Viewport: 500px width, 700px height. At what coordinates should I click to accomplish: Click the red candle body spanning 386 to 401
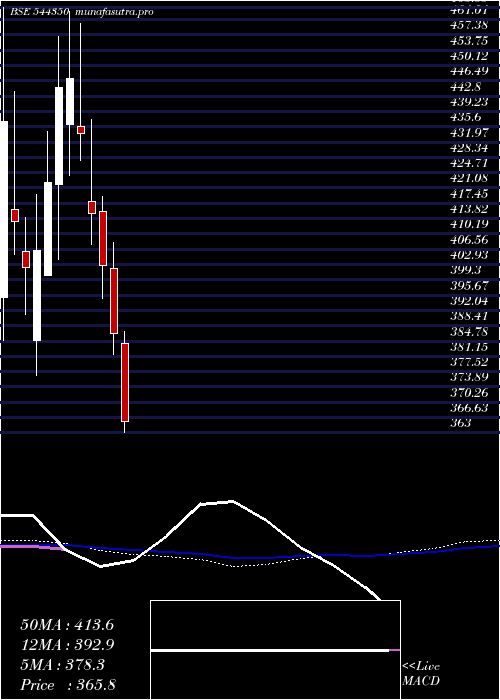tap(114, 300)
